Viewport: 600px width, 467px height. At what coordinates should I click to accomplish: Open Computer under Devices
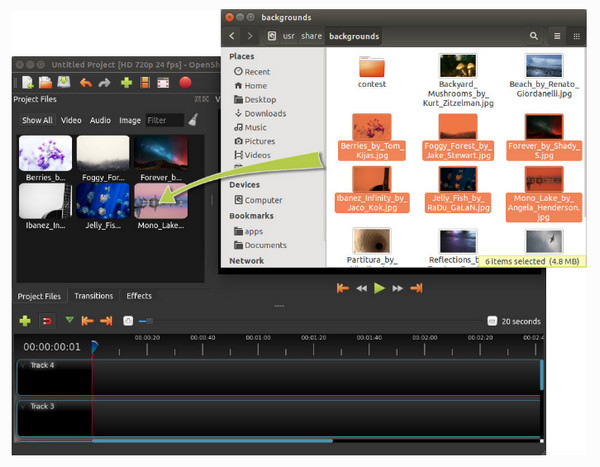point(259,200)
